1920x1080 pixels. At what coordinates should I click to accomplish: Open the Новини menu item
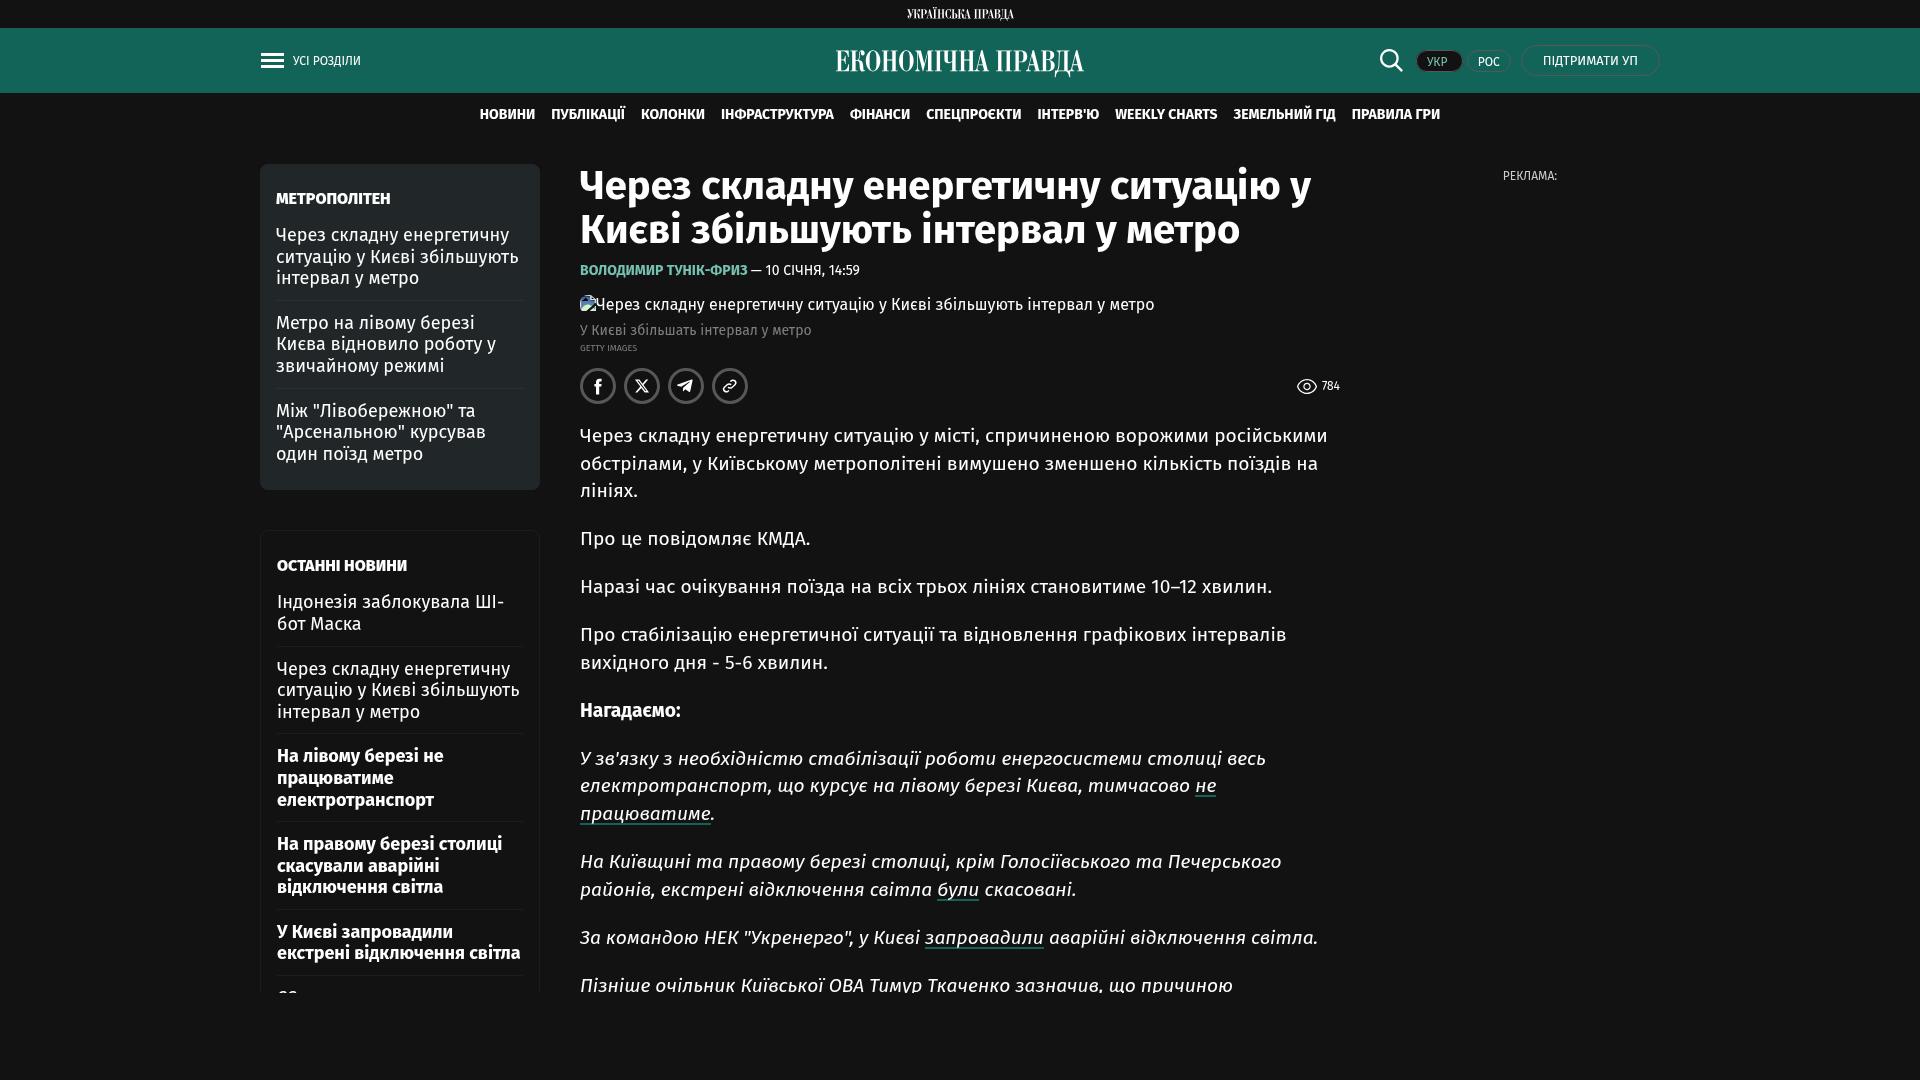click(x=507, y=115)
